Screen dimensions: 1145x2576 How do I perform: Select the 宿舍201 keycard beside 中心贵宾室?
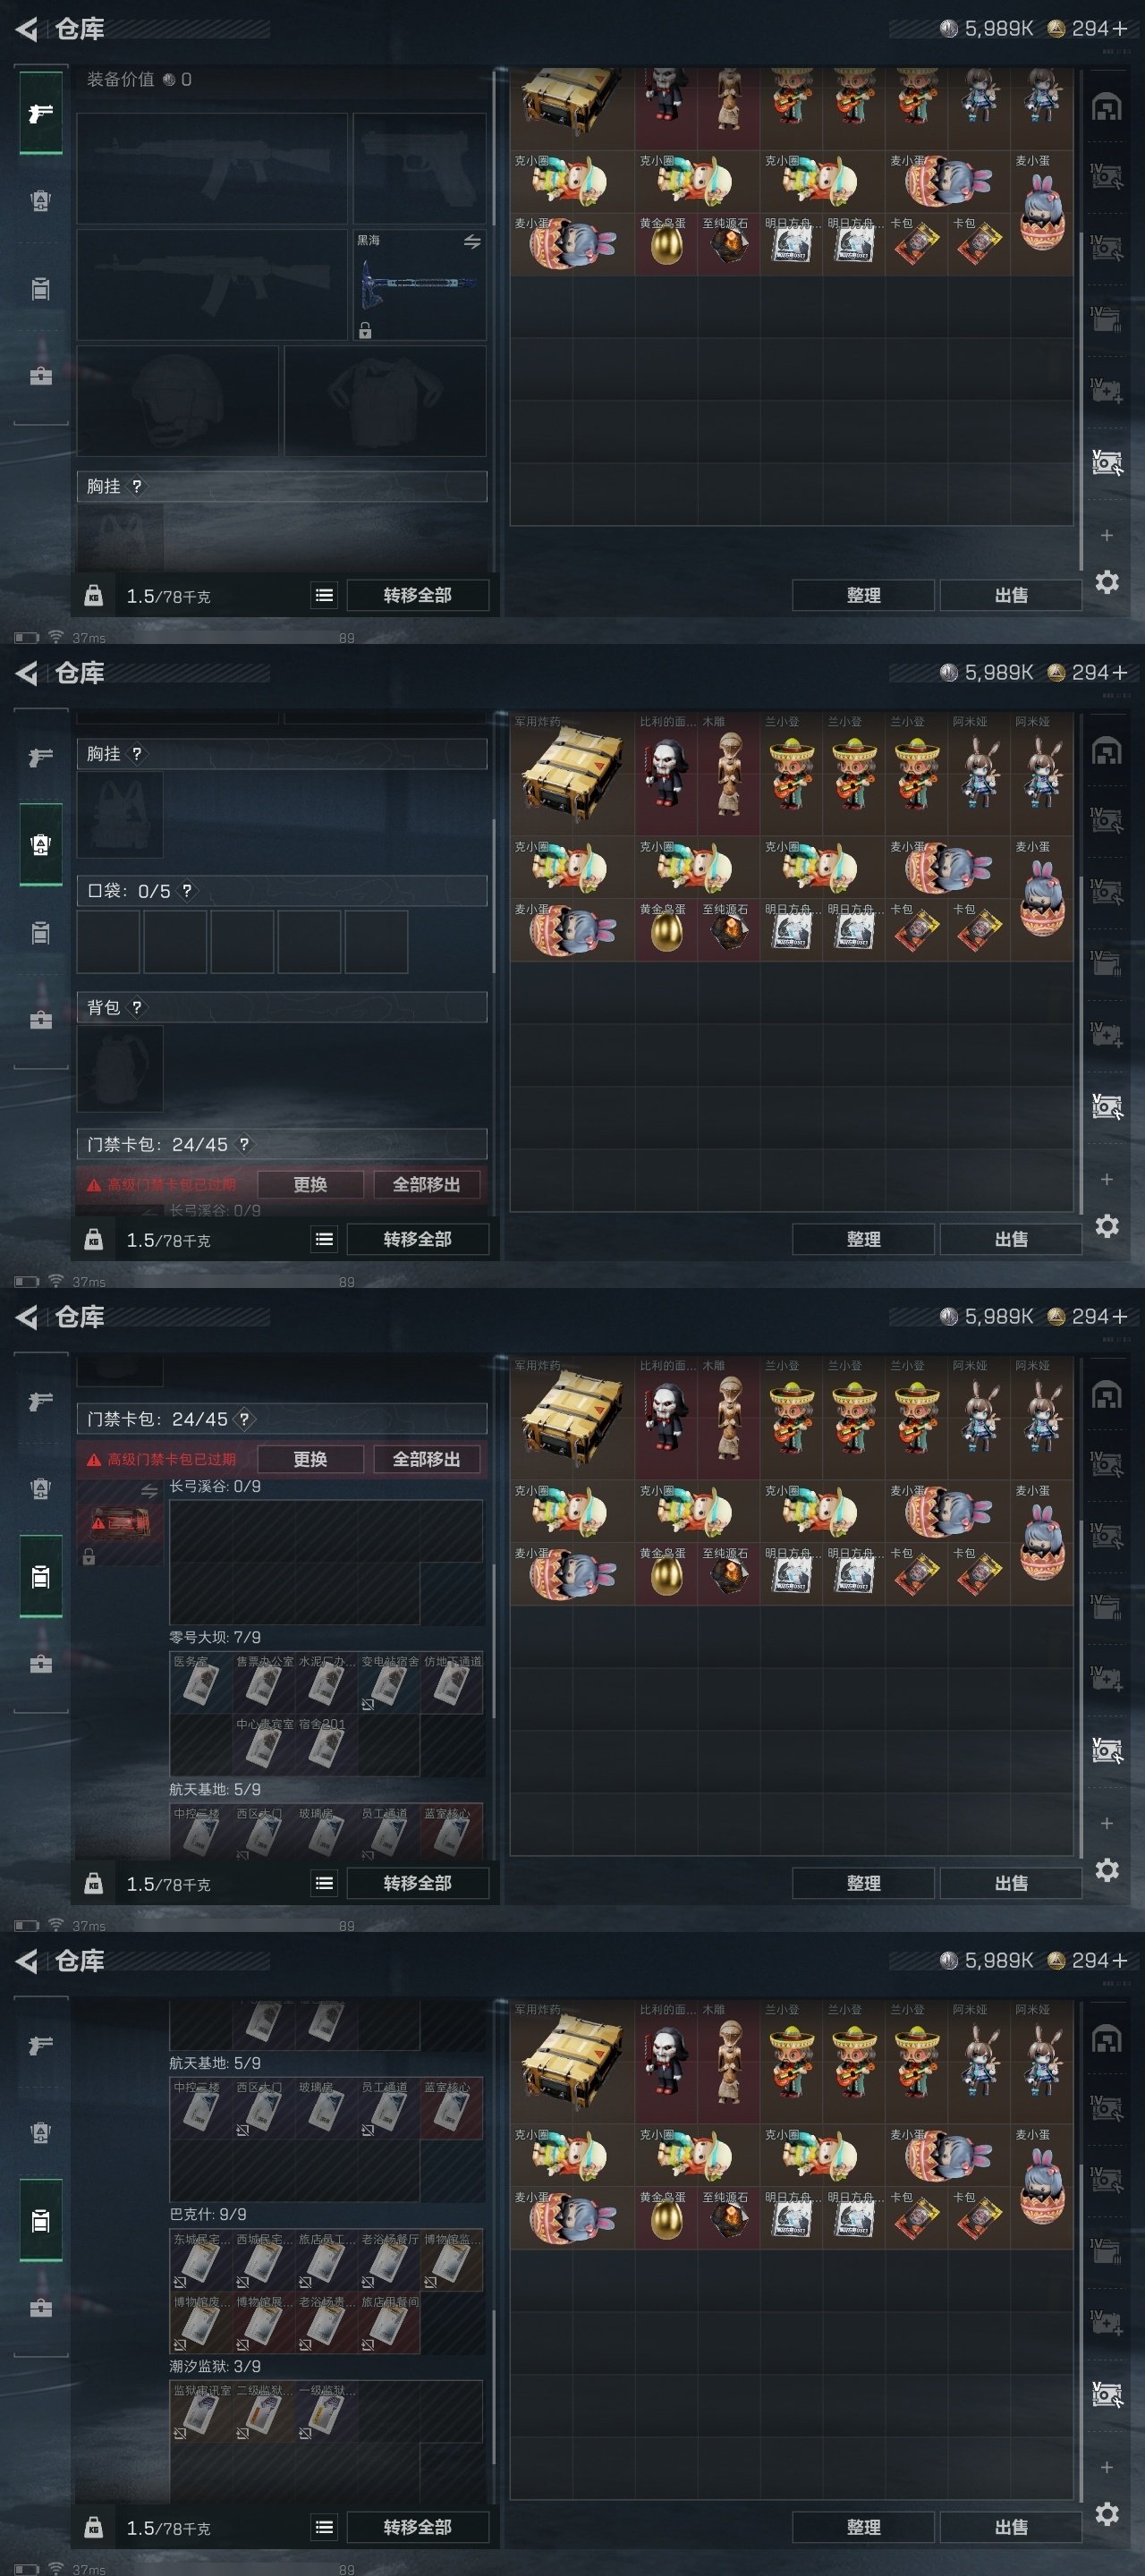point(326,1745)
